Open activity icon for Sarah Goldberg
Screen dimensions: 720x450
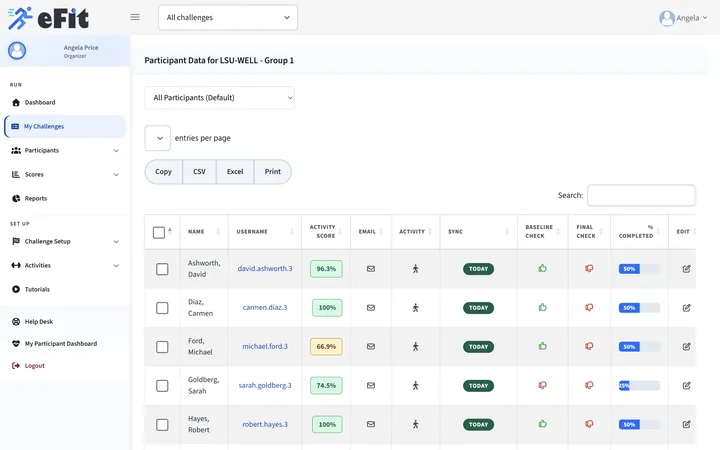tap(416, 386)
